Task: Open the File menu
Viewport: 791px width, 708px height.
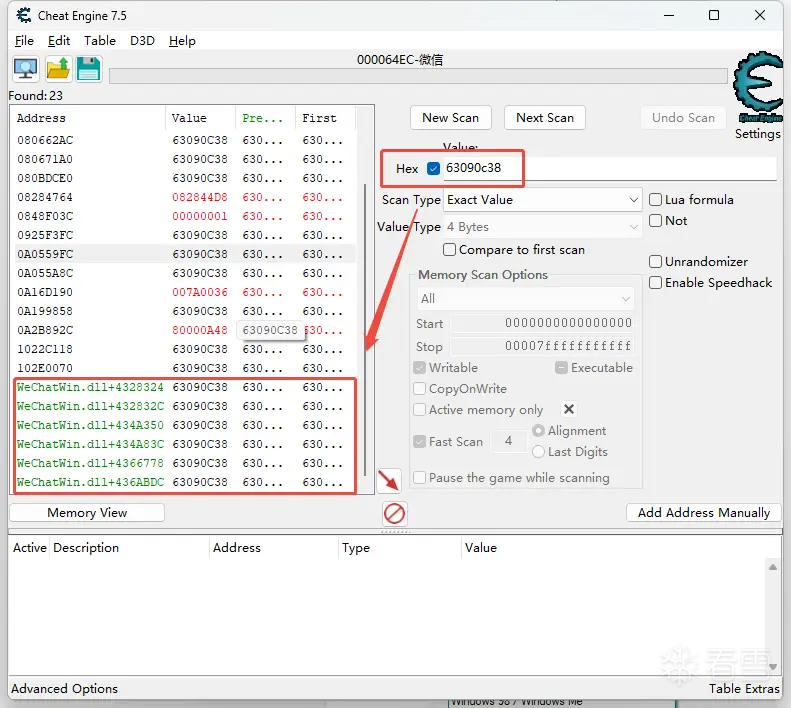Action: (24, 41)
